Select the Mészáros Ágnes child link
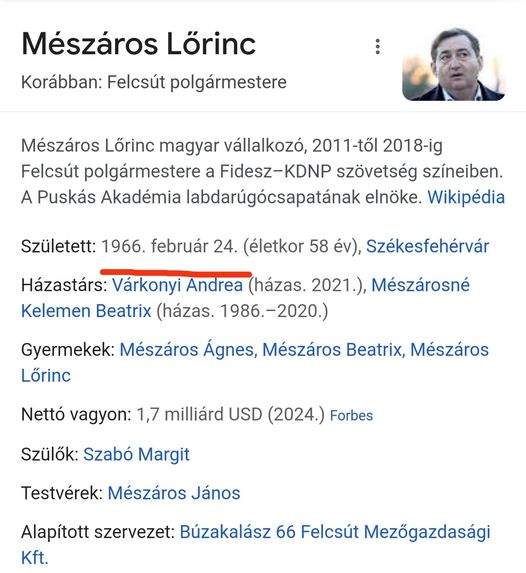Viewport: 526px width, 573px height. [186, 349]
